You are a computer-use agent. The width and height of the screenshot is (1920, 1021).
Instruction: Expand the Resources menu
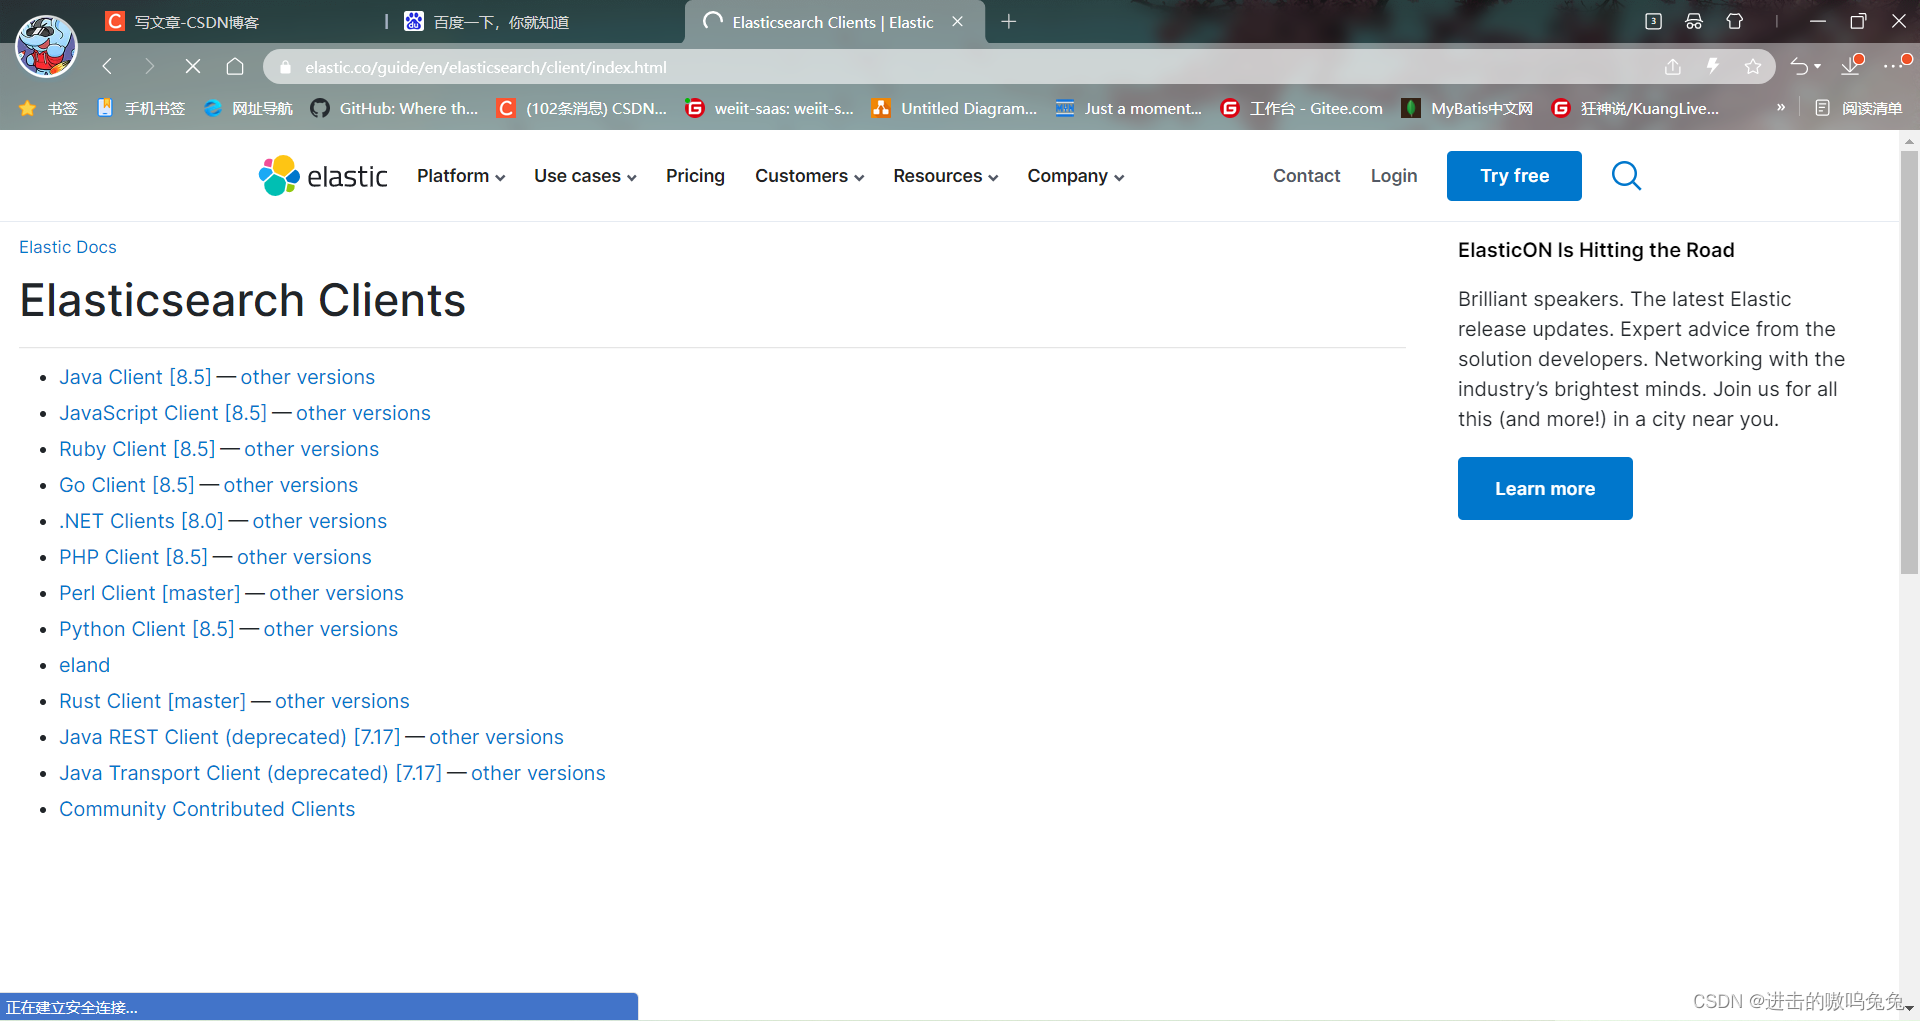tap(945, 176)
